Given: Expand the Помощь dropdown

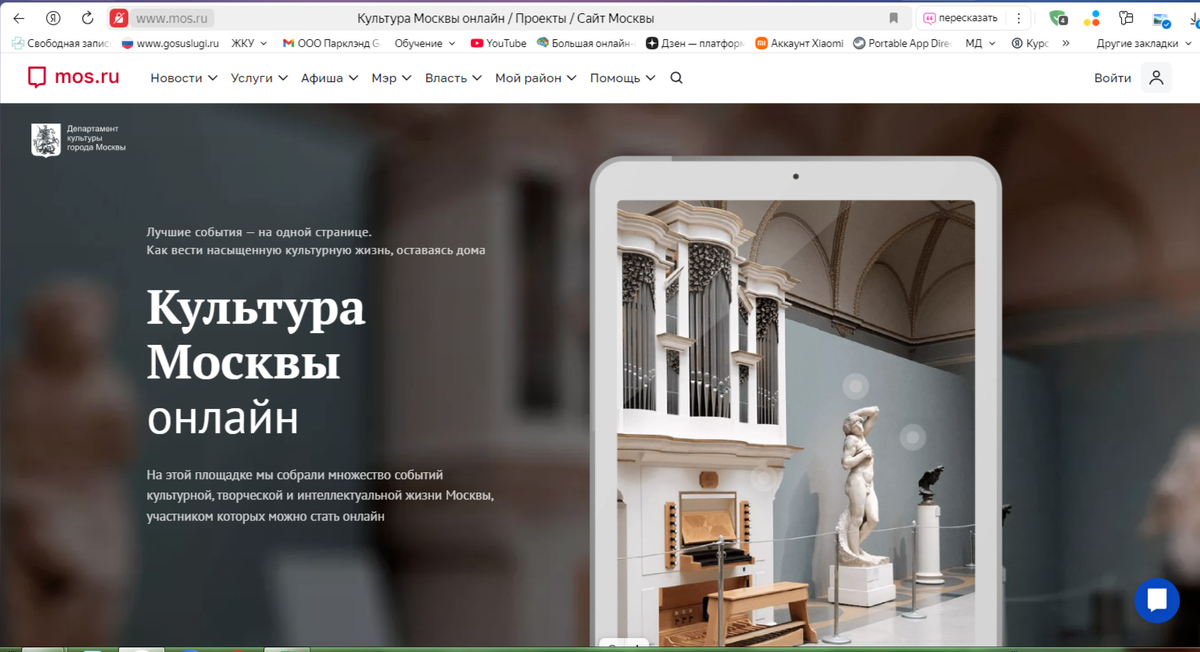Looking at the screenshot, I should pos(623,78).
